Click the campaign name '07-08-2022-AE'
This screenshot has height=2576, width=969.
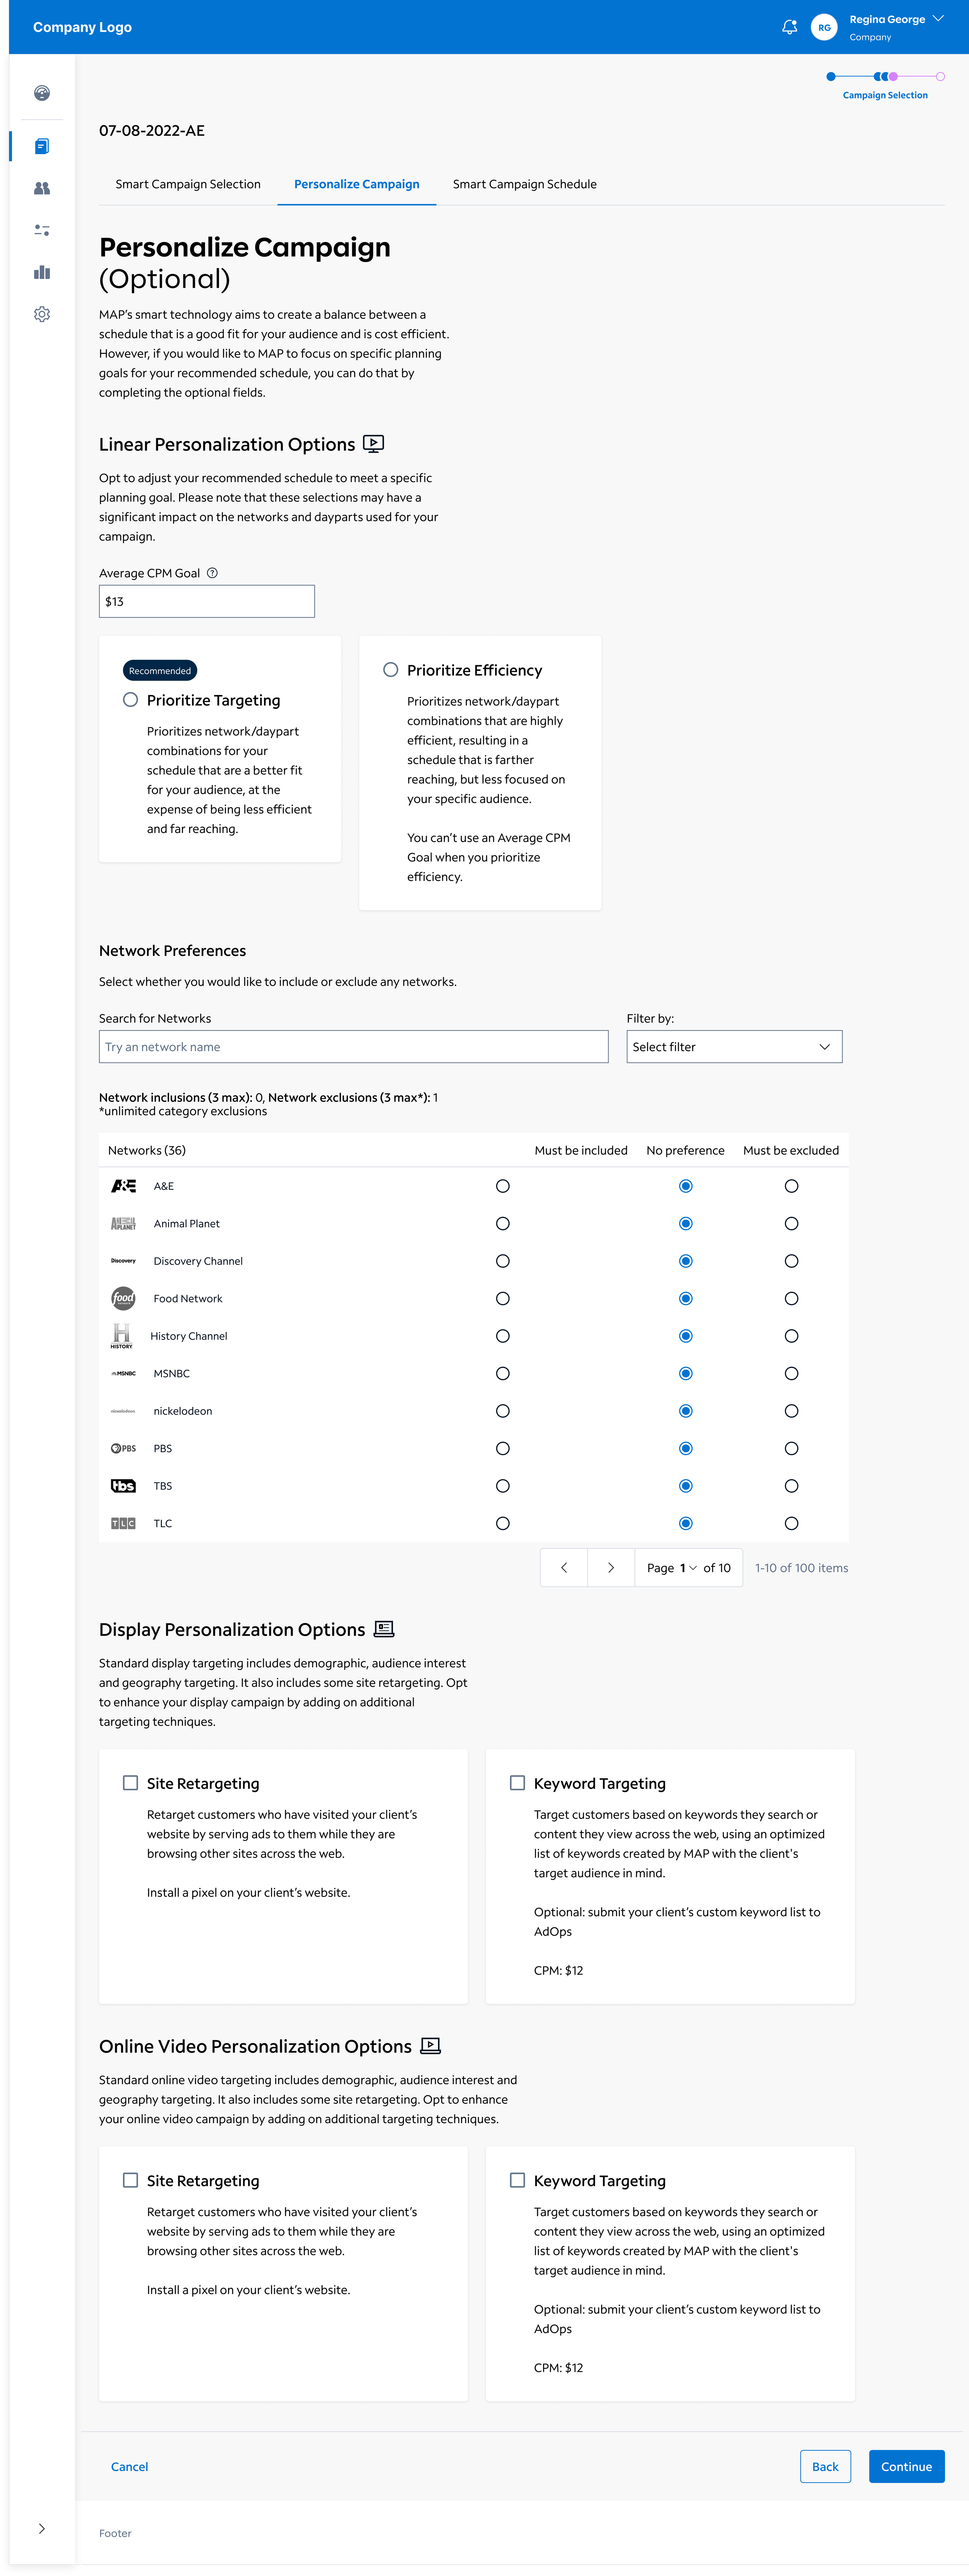152,130
